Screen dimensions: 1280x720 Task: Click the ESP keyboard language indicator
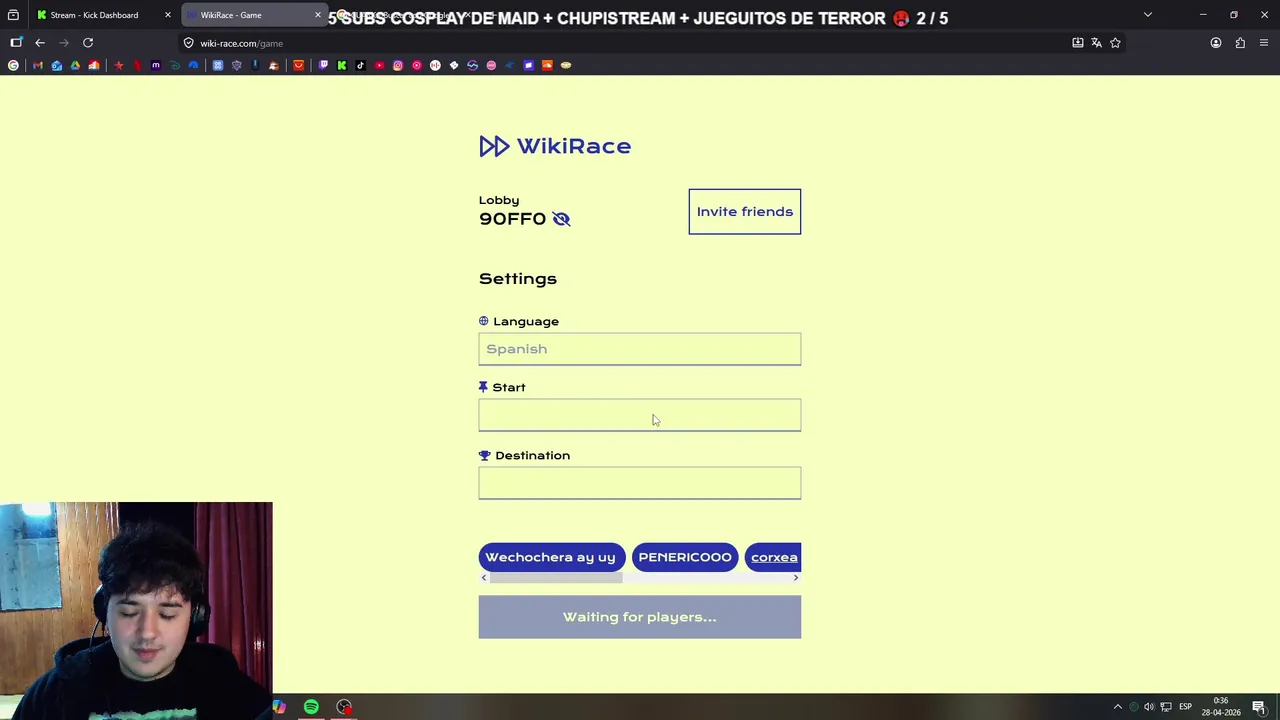click(1186, 707)
